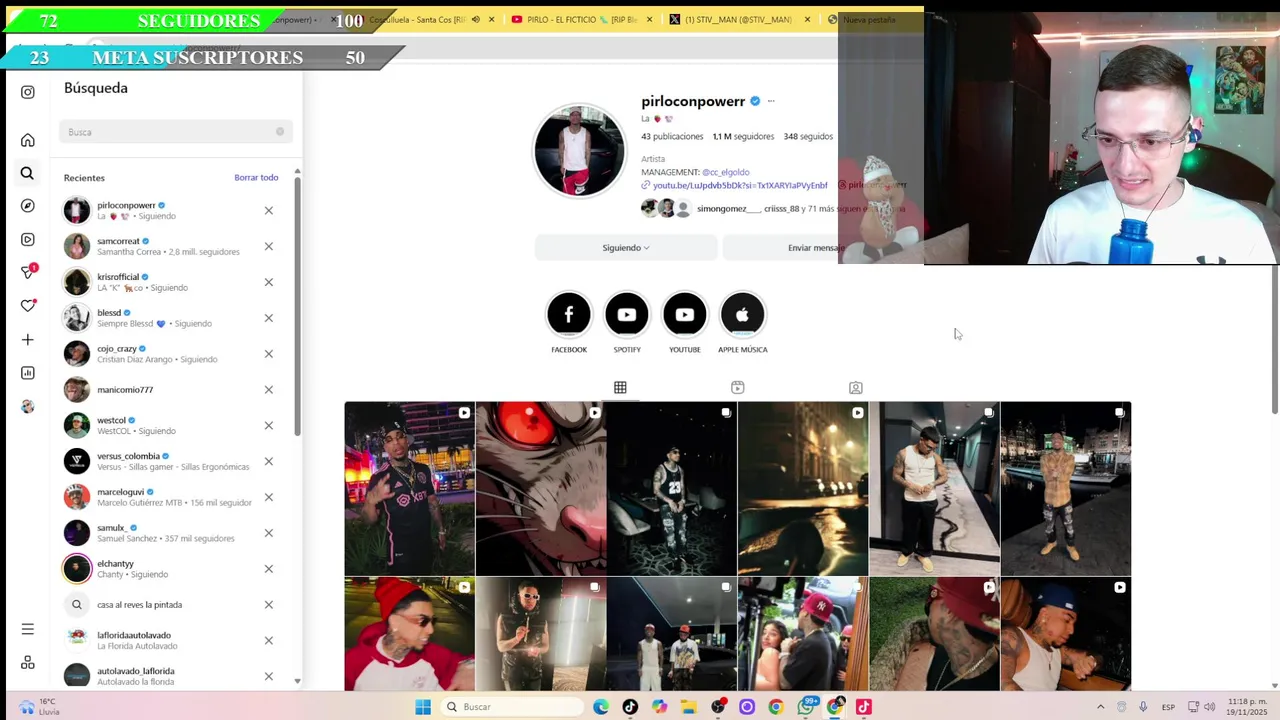Screen dimensions: 1280x720
Task: Open own profile avatar in the sidebar
Action: coord(28,406)
